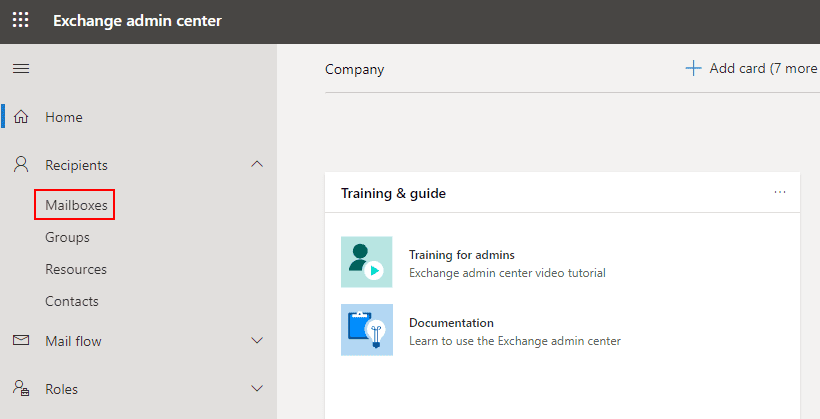Collapse the Recipients section chevron
This screenshot has height=419, width=820.
coord(257,165)
